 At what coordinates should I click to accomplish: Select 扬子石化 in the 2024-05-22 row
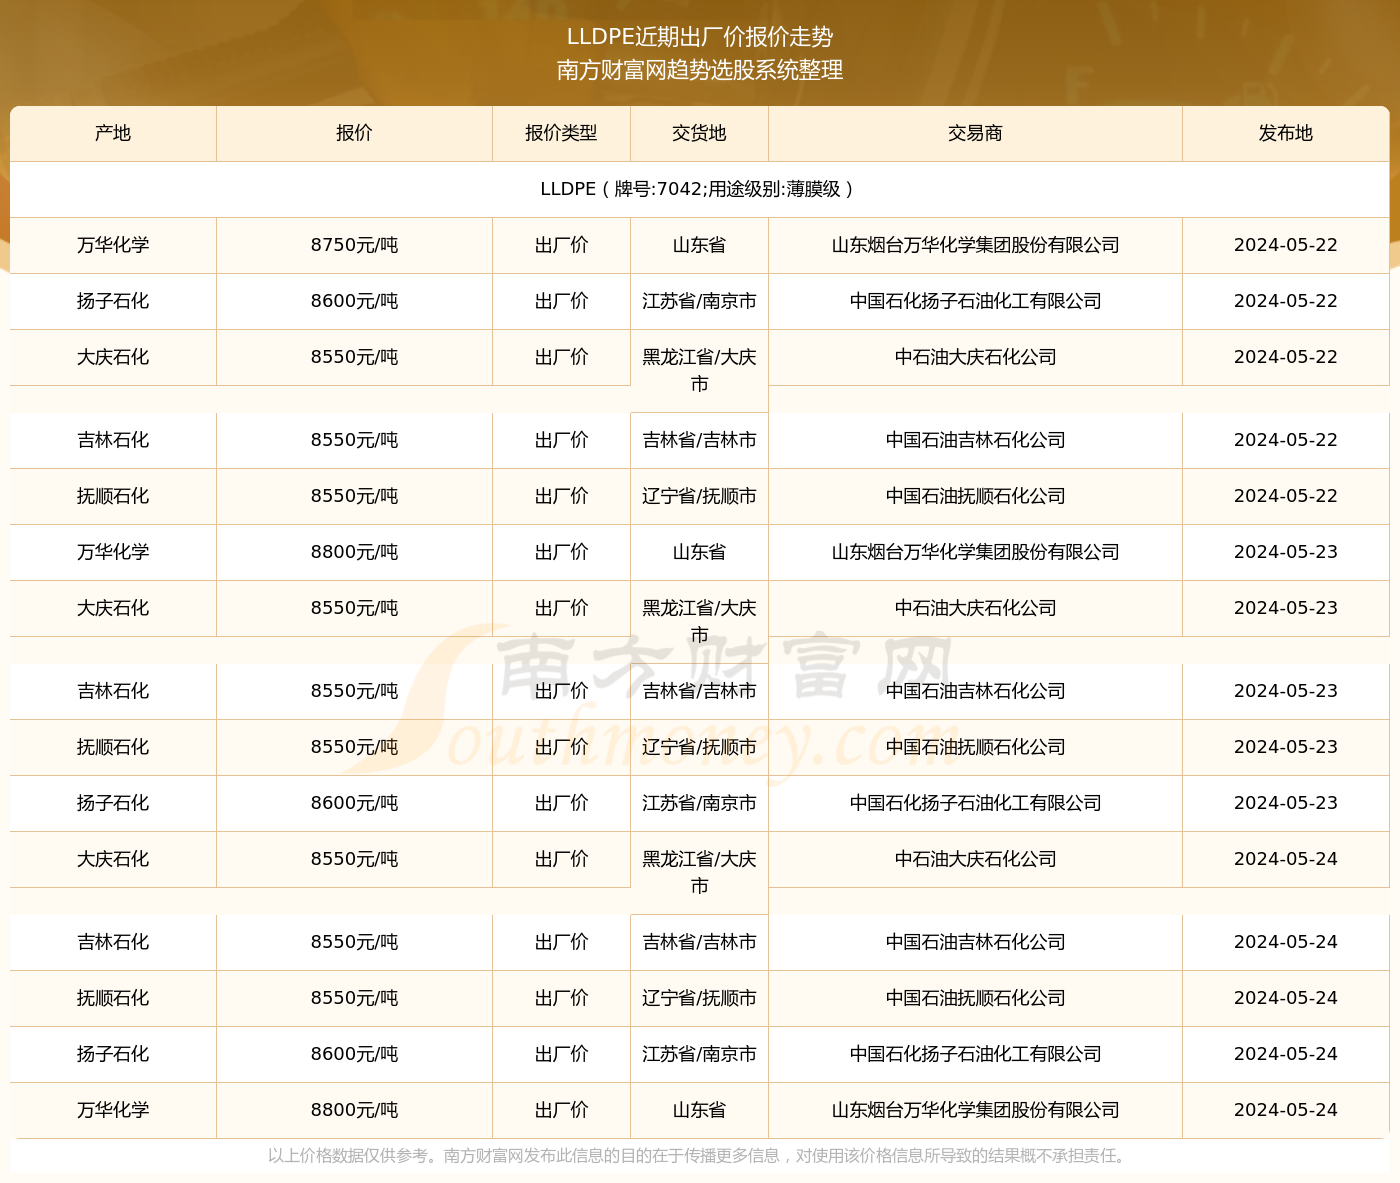coord(113,301)
